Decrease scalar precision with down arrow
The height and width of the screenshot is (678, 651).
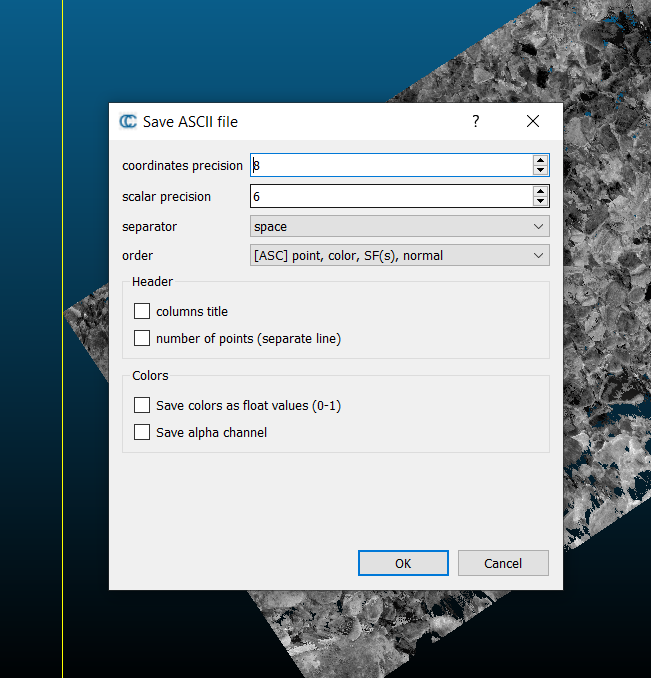[x=540, y=201]
